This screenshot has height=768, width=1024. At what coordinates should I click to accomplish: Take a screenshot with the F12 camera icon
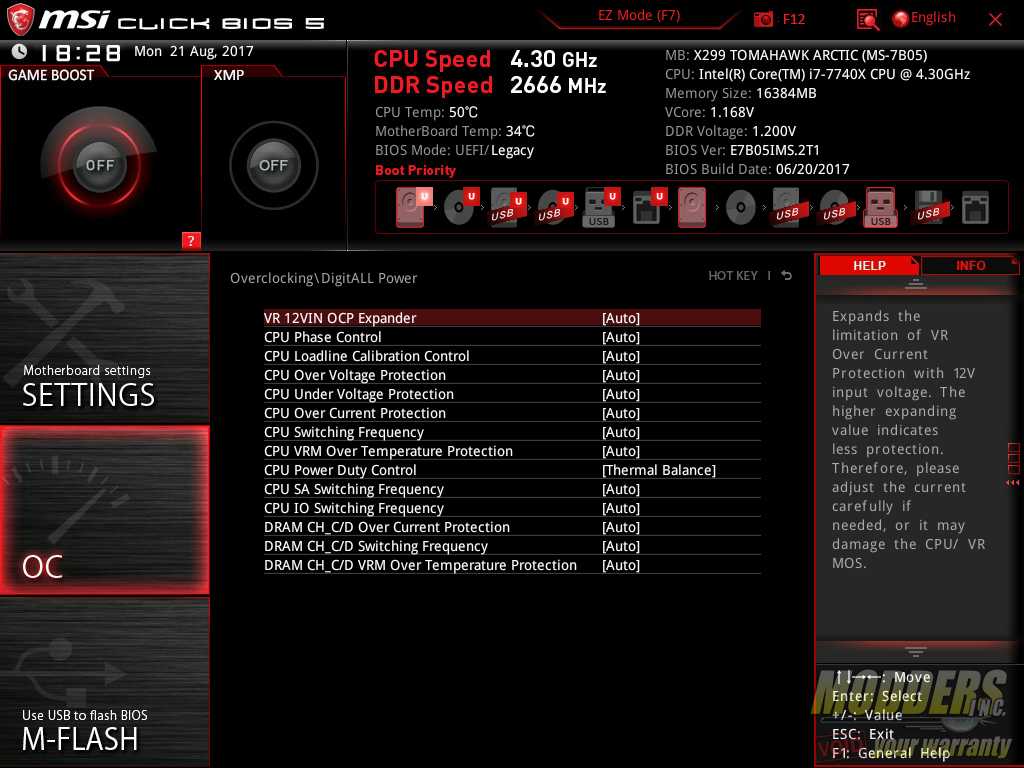coord(763,19)
